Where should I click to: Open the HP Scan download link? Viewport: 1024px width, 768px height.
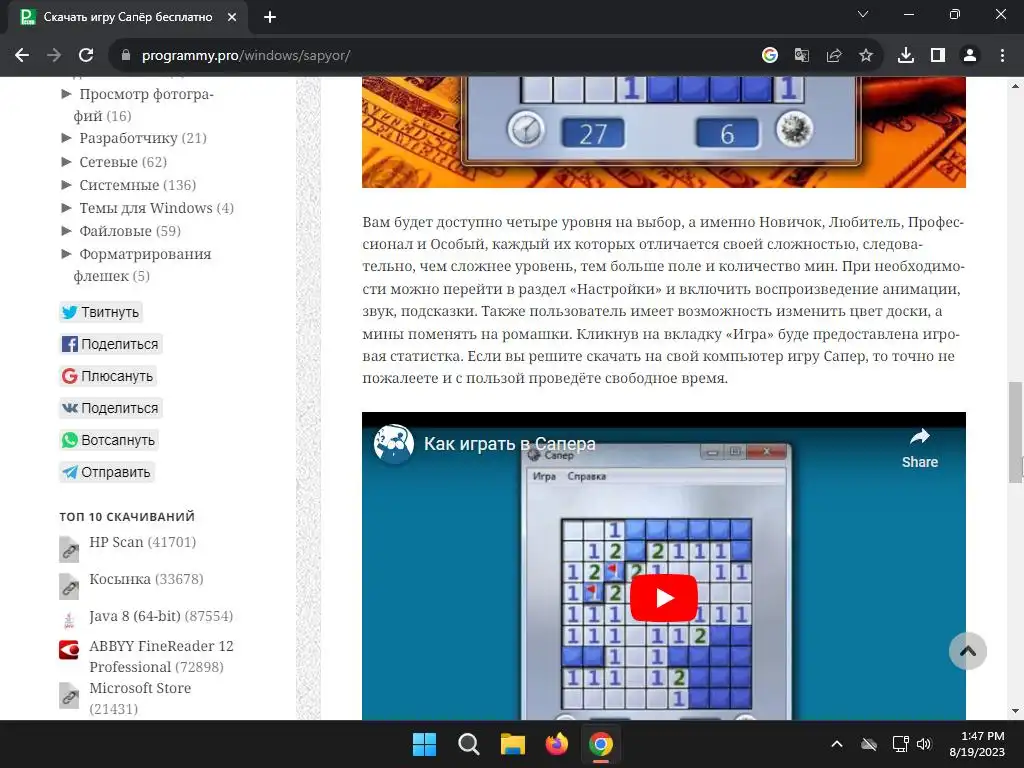point(116,542)
